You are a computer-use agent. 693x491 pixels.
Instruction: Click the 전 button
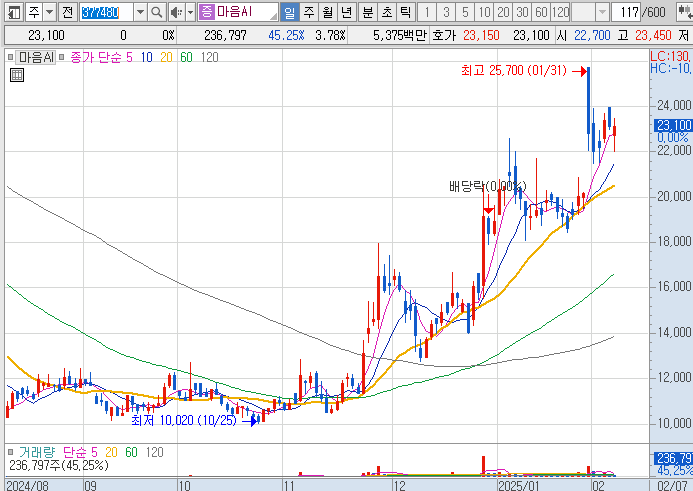point(67,12)
